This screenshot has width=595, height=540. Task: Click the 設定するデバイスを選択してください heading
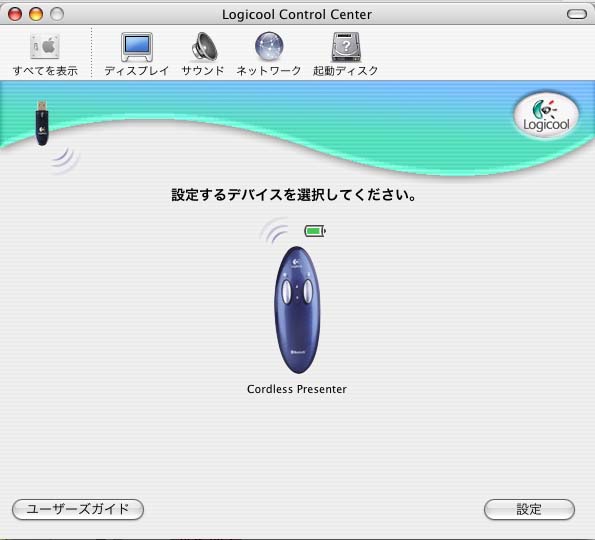tap(294, 195)
